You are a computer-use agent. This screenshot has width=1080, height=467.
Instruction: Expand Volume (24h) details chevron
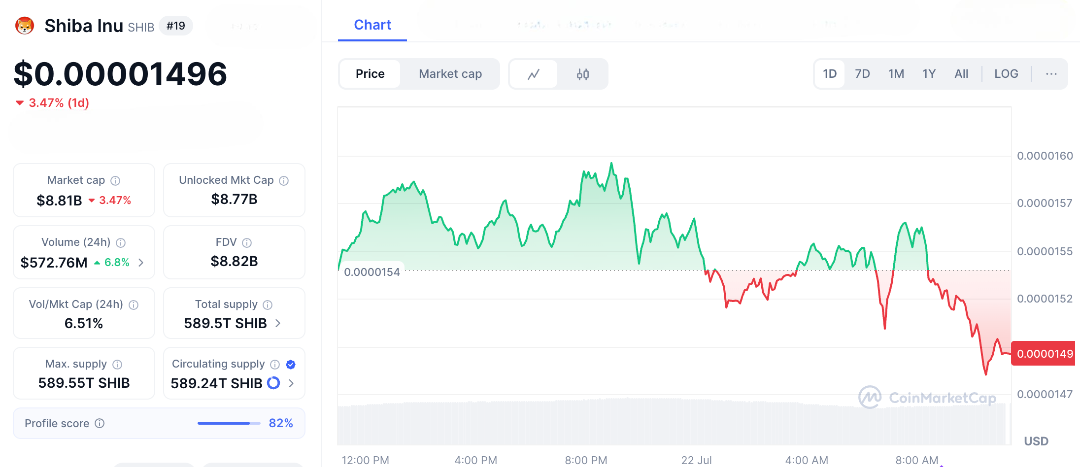click(140, 263)
